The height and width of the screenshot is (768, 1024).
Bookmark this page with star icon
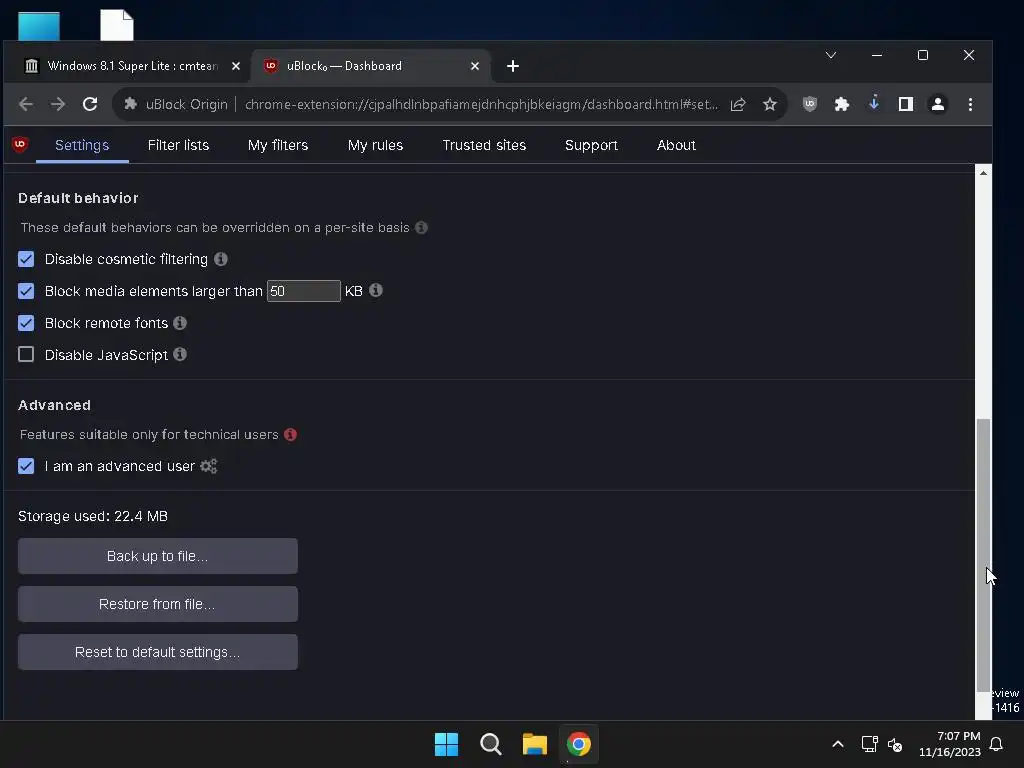pyautogui.click(x=770, y=104)
